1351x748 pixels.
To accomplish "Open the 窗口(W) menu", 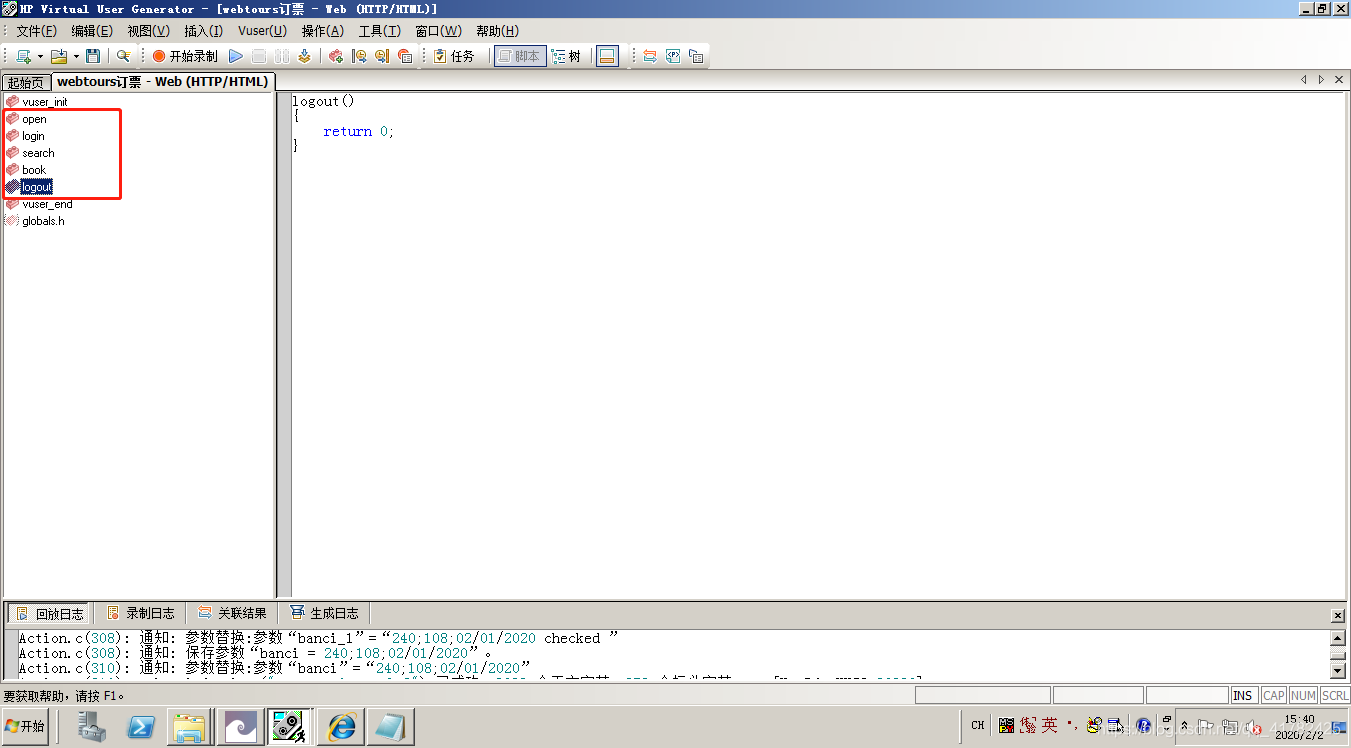I will 438,31.
